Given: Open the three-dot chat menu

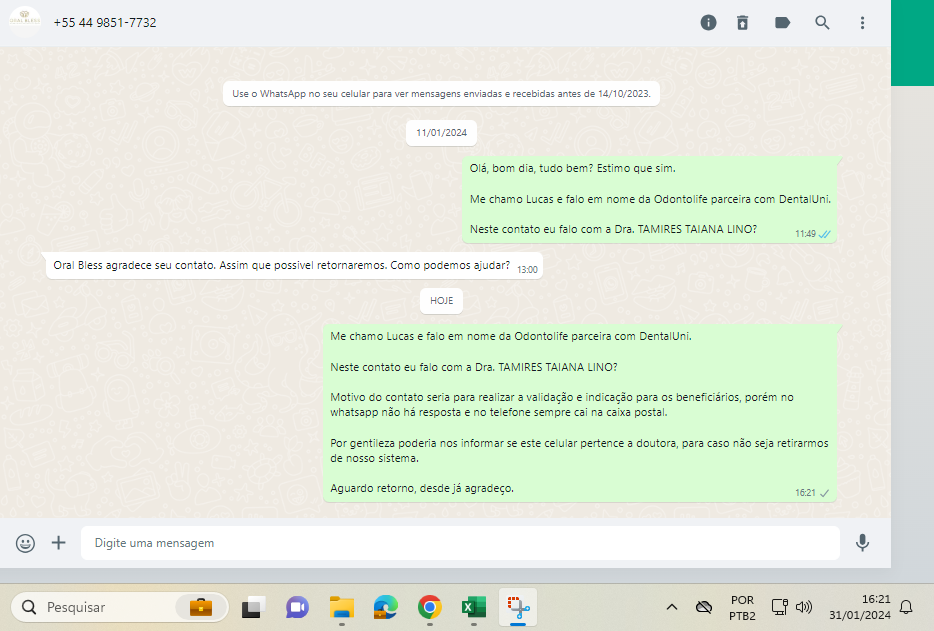Looking at the screenshot, I should coord(862,23).
